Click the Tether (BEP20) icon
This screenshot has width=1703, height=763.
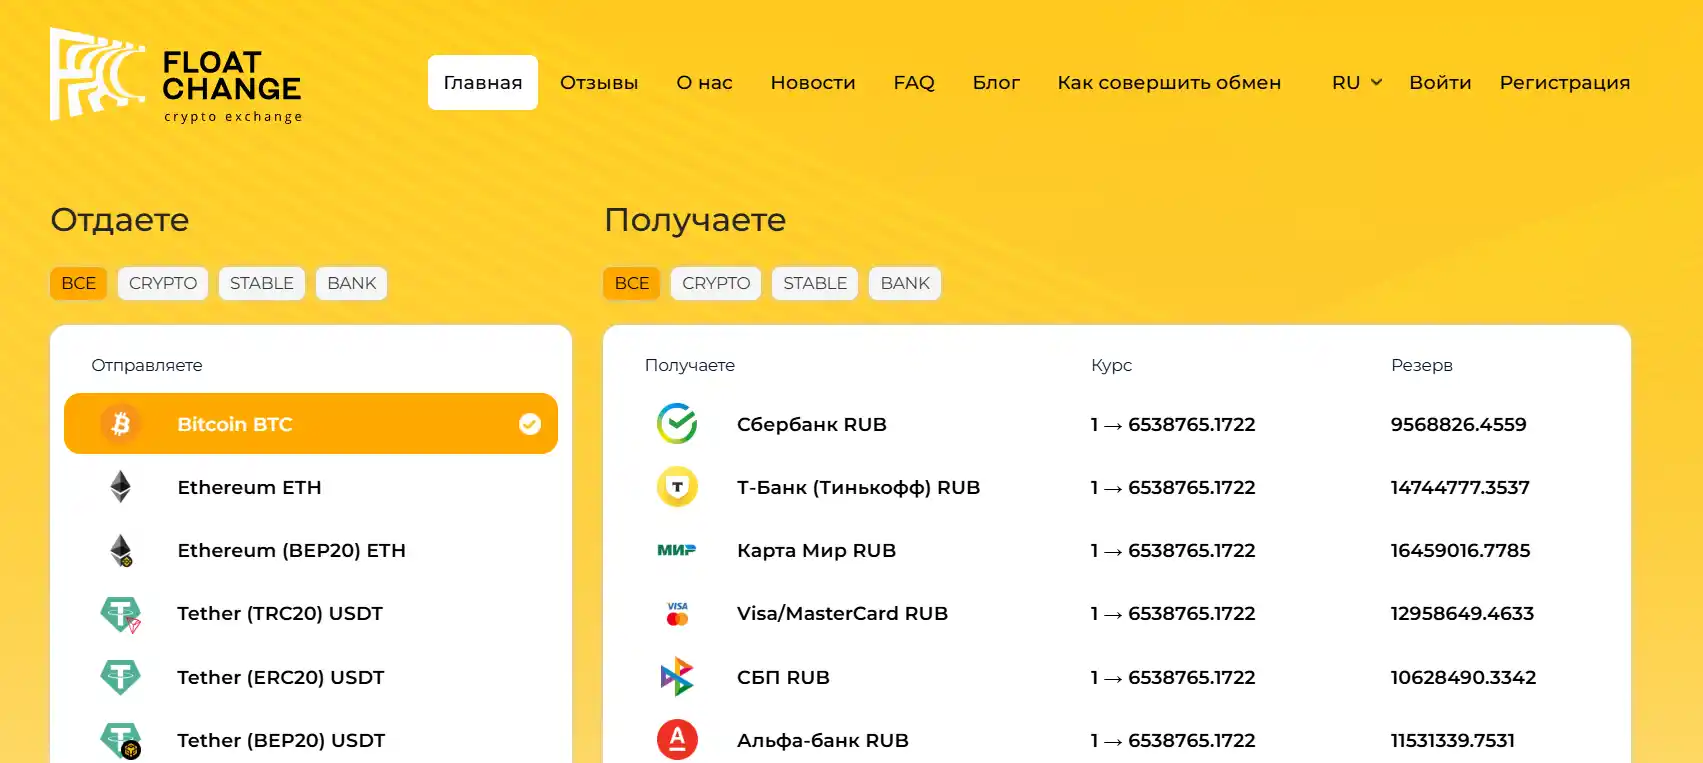(121, 740)
